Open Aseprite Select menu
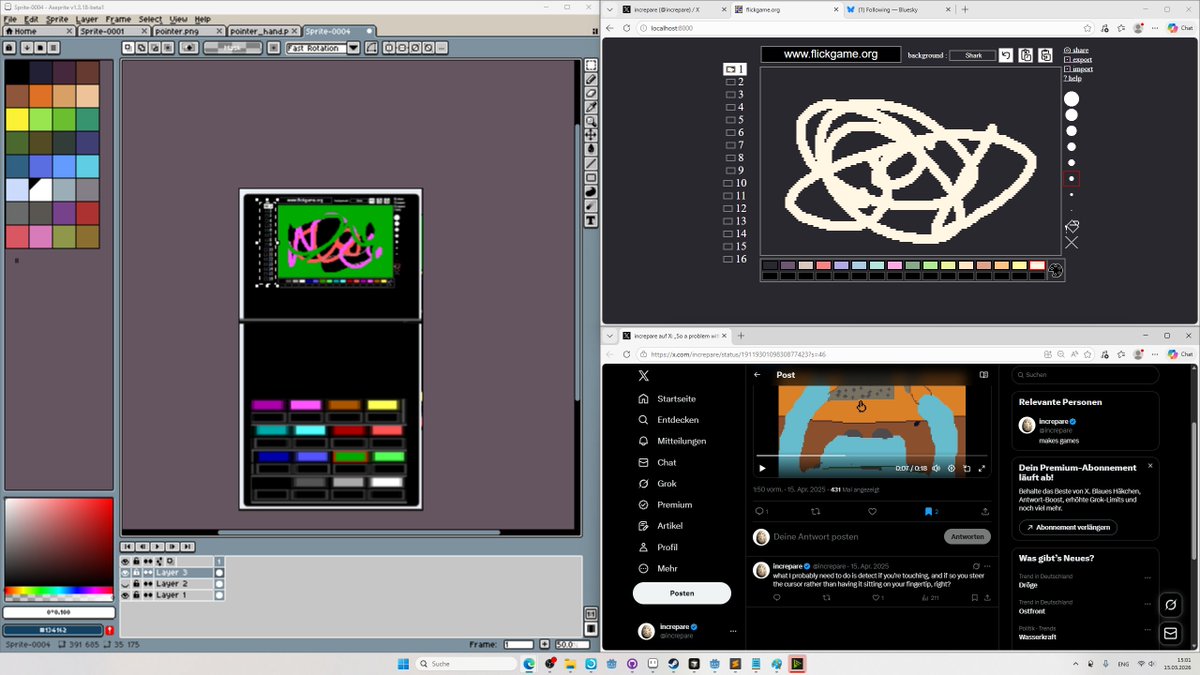 coord(150,19)
